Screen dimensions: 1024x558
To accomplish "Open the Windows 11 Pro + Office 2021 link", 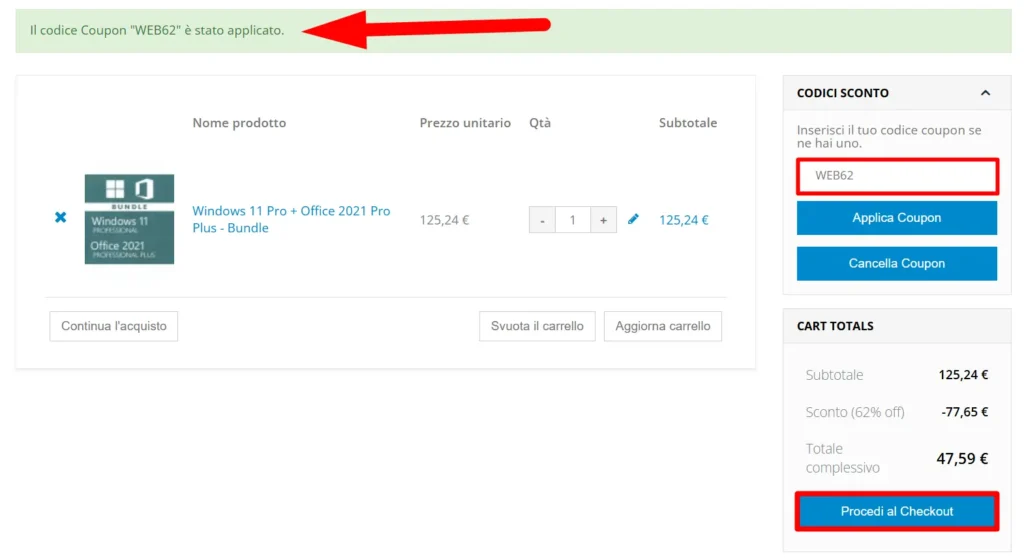I will [291, 219].
